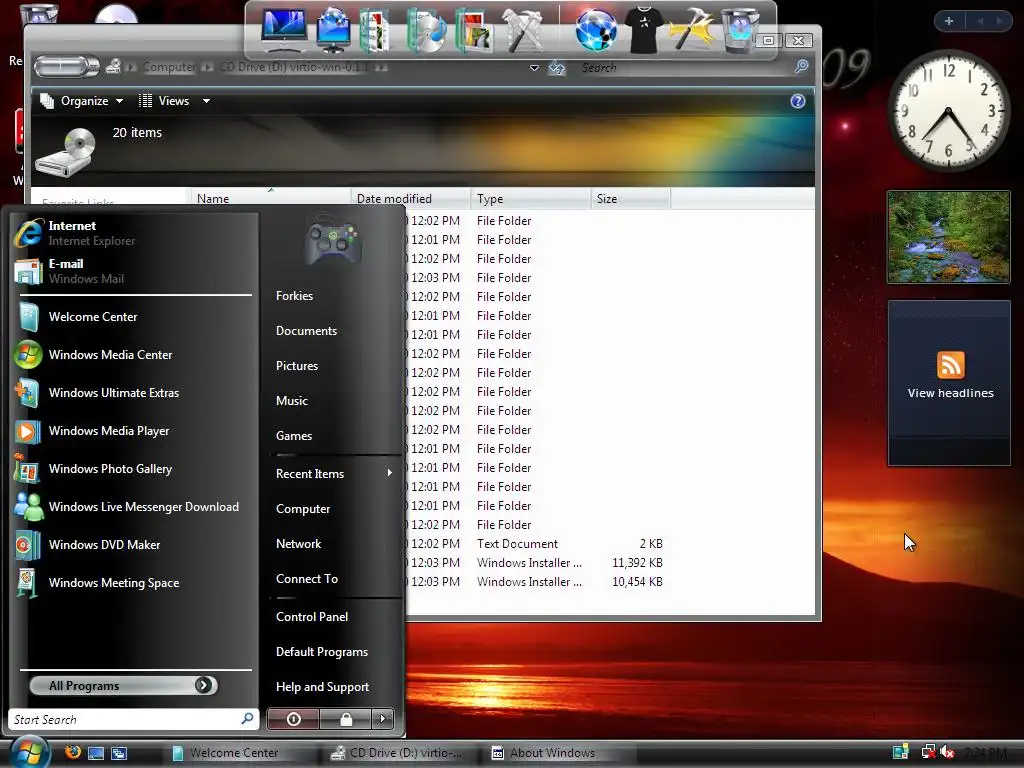Image resolution: width=1024 pixels, height=768 pixels.
Task: Open the Computer monitor icon in the top dock
Action: coord(284,29)
